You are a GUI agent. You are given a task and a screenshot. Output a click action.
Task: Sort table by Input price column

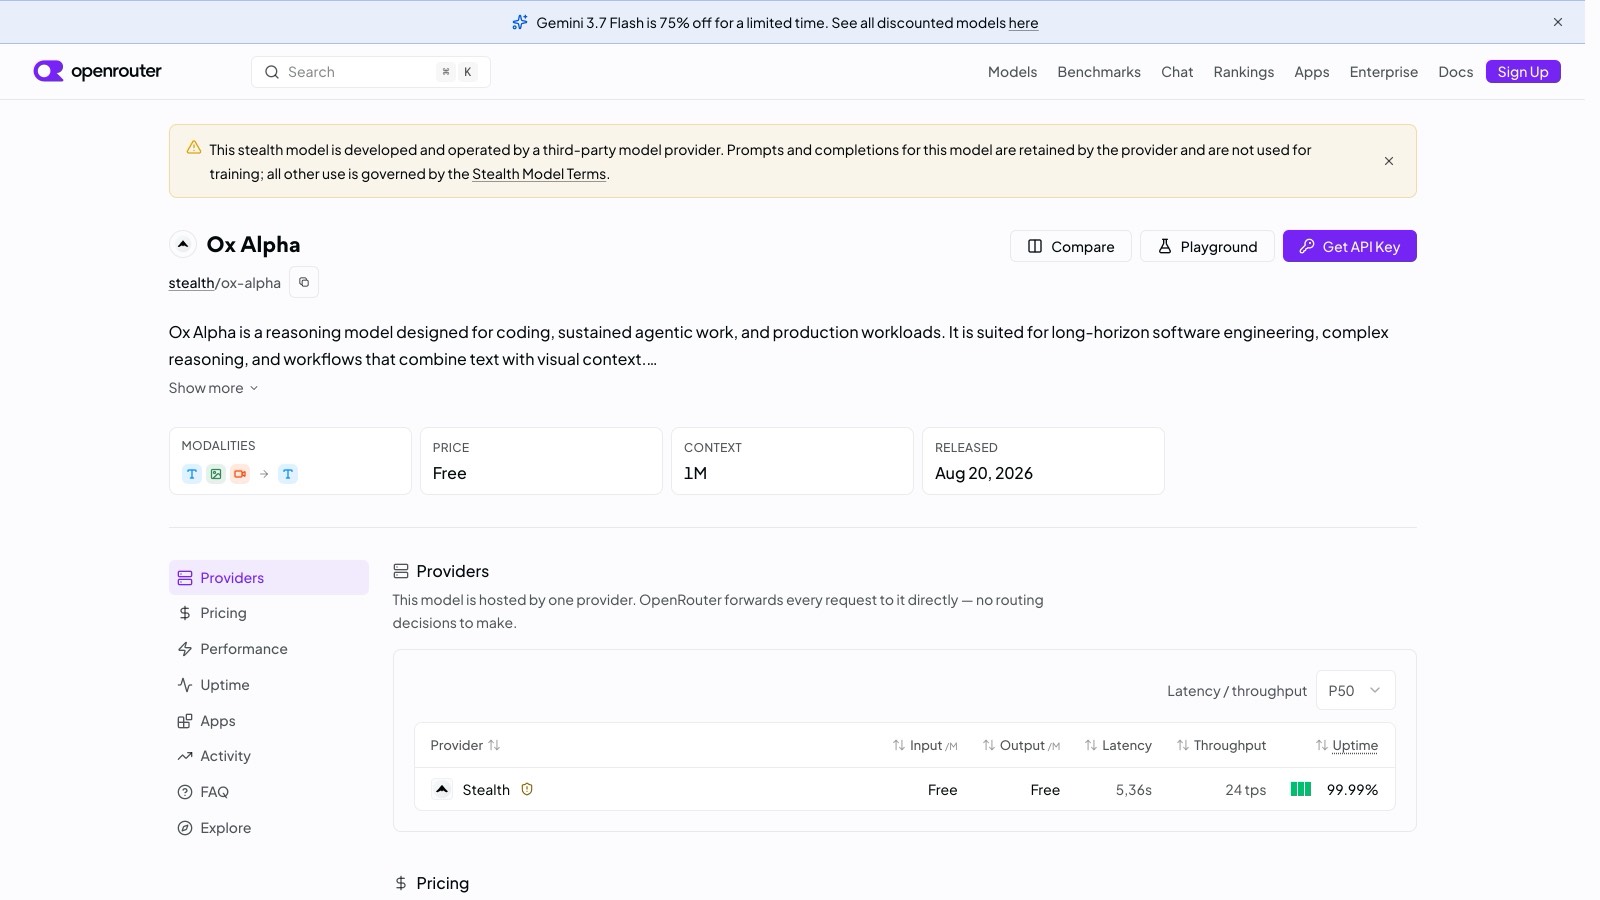coord(925,745)
